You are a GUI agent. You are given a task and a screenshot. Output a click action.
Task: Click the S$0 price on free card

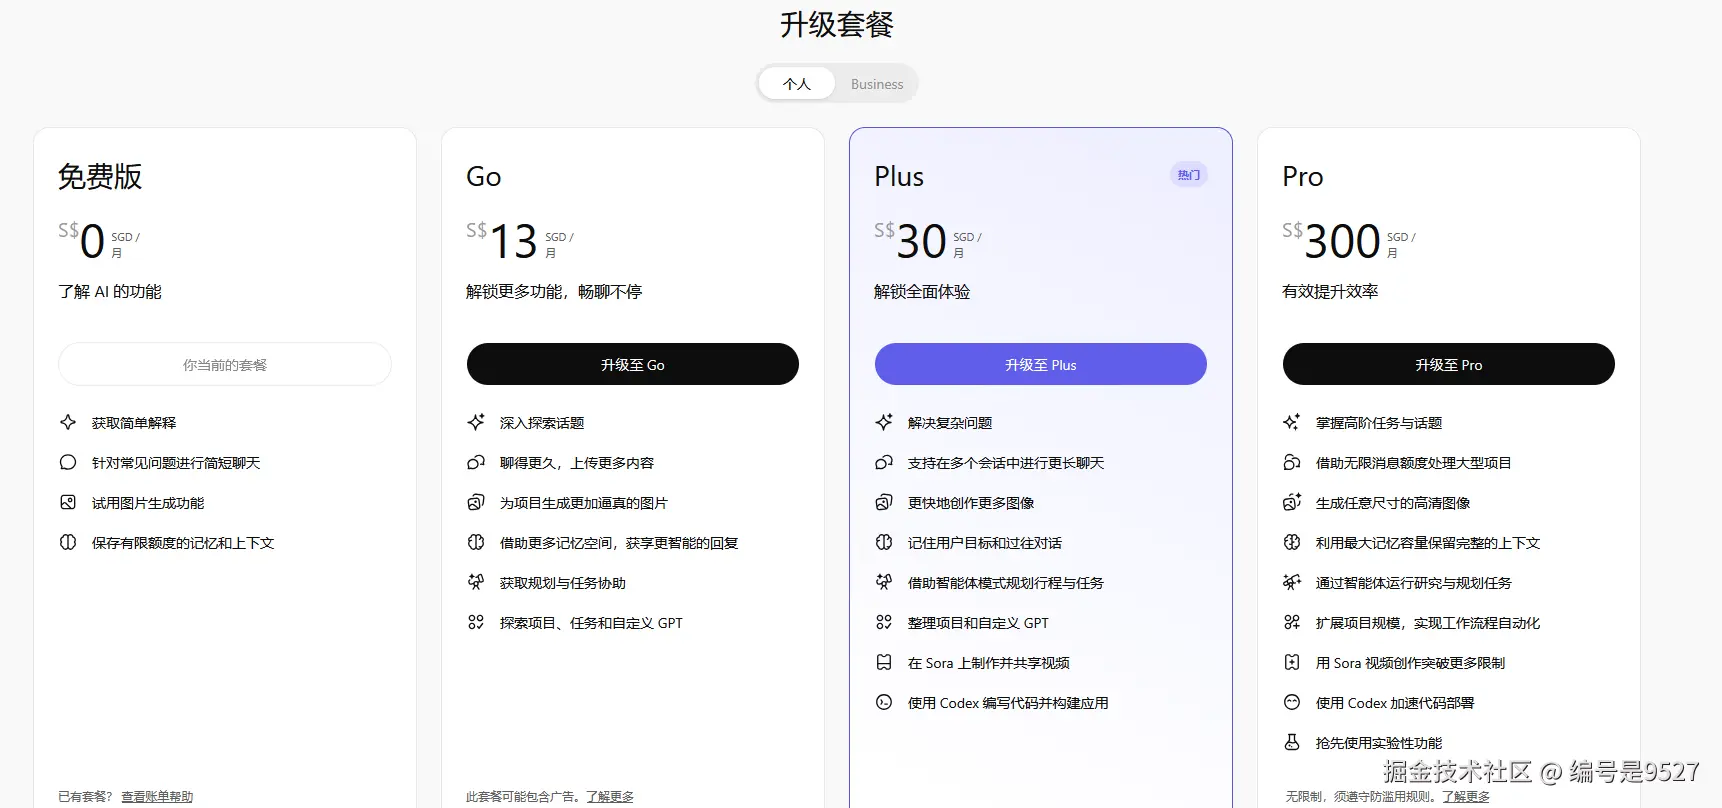pos(81,241)
